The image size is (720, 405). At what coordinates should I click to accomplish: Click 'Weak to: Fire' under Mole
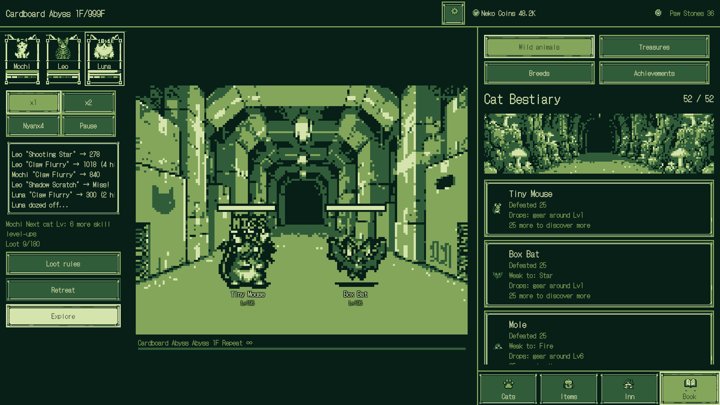[531, 346]
